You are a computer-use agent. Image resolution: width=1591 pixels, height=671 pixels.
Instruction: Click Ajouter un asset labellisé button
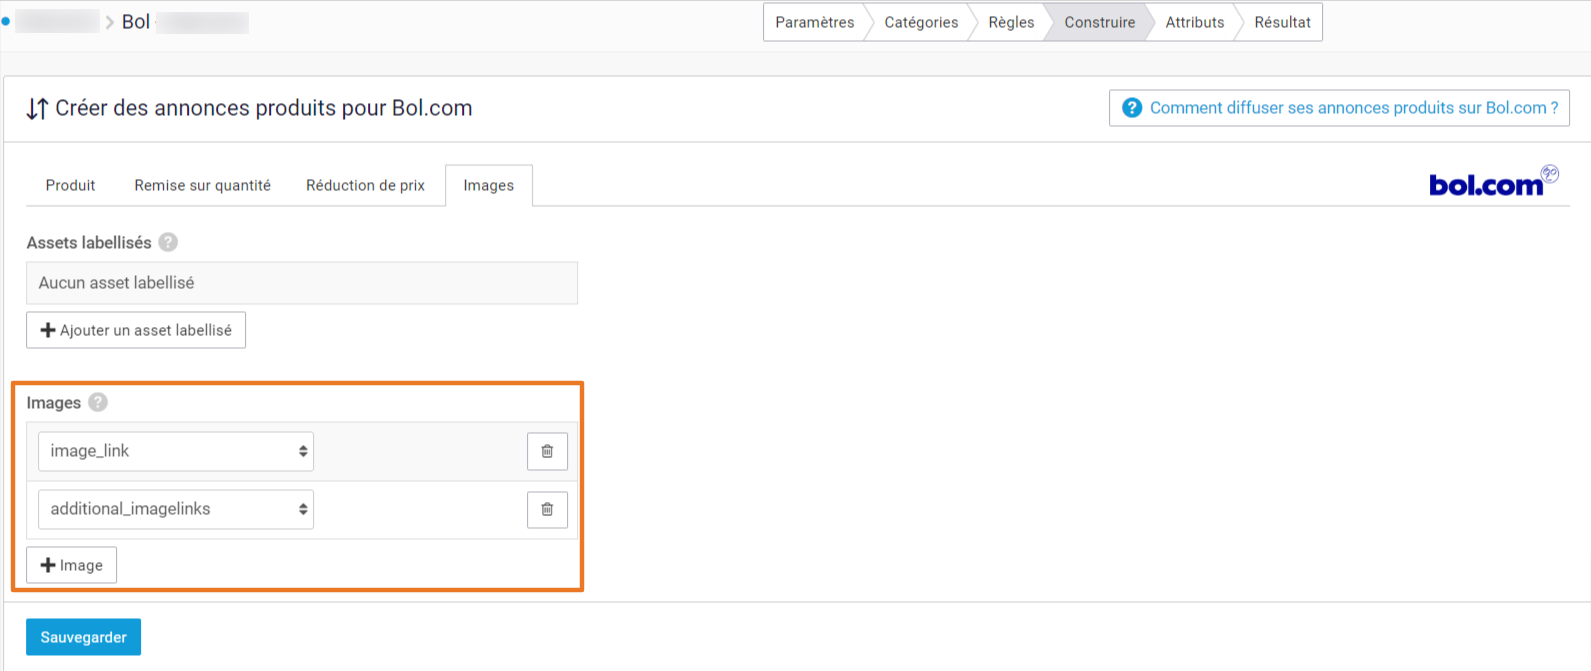(136, 330)
